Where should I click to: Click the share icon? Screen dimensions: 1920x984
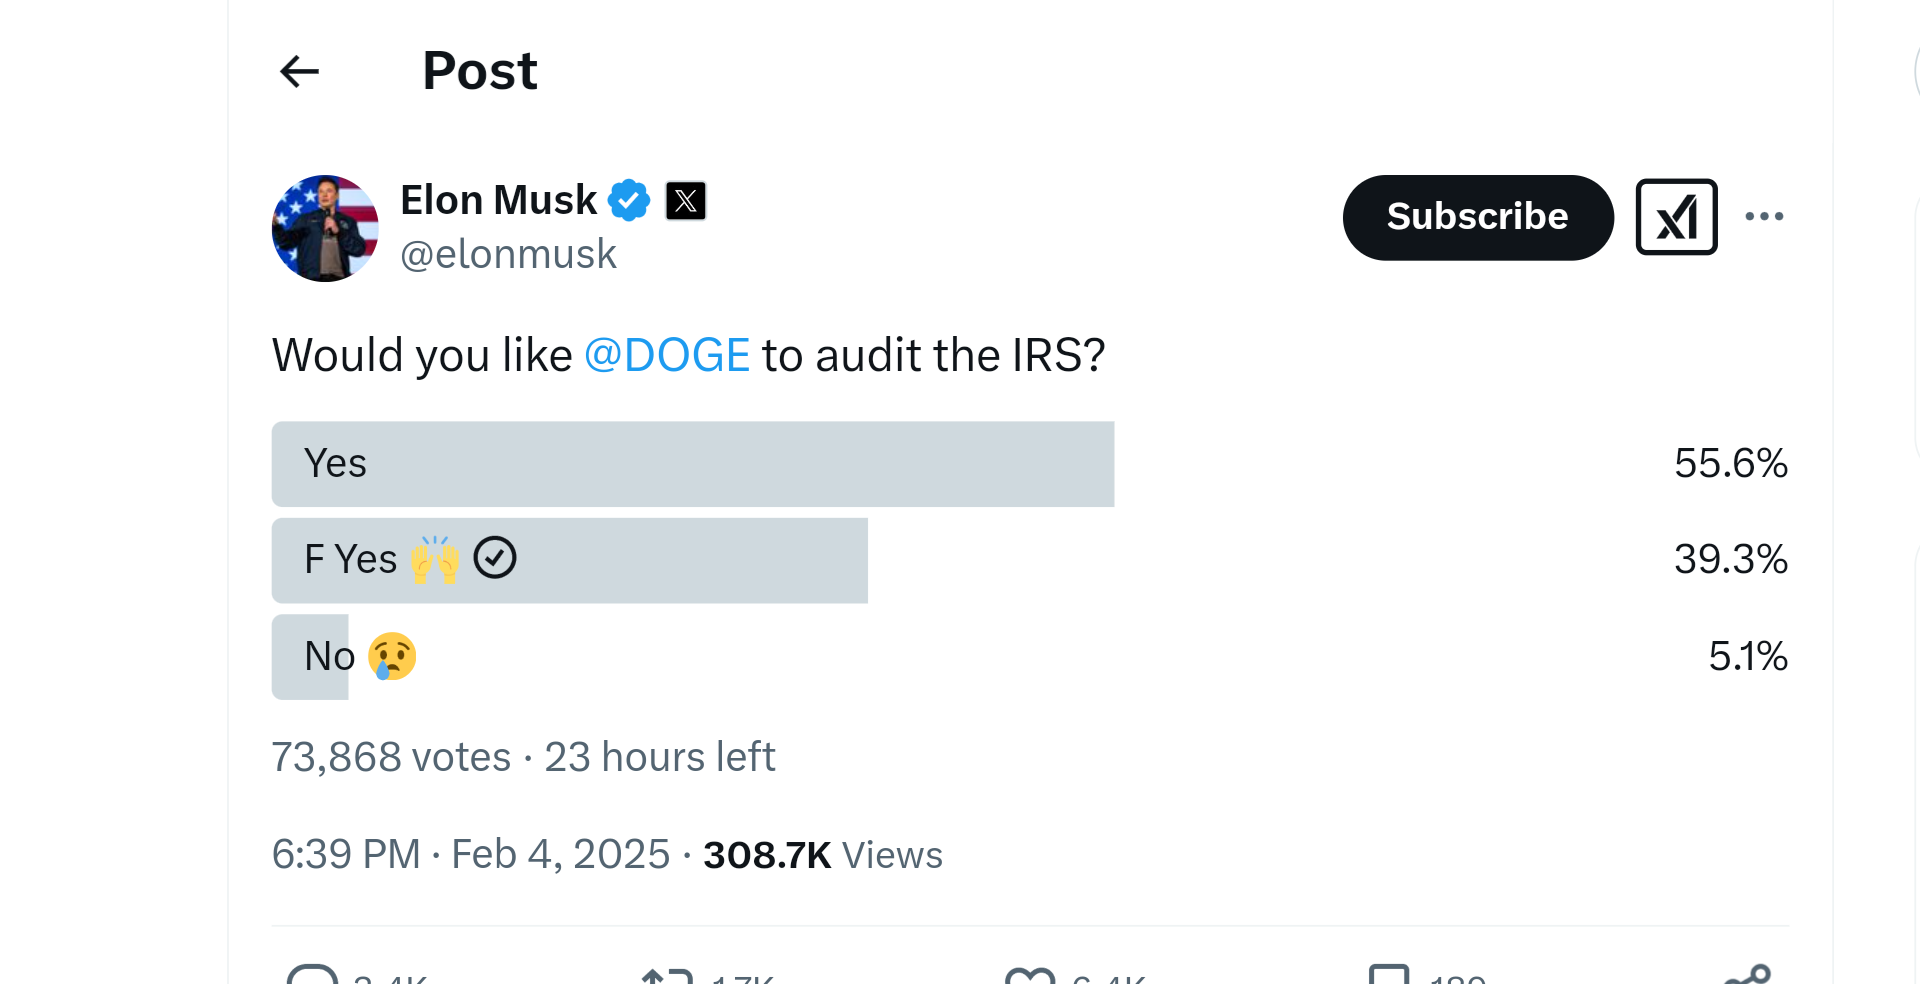tap(1747, 975)
